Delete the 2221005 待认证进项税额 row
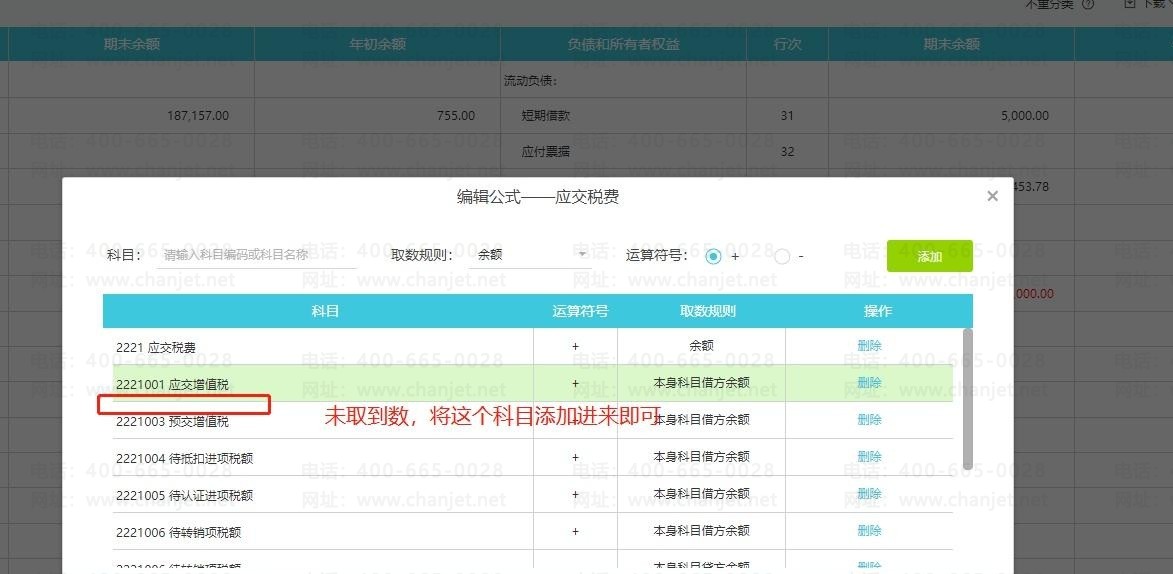The image size is (1173, 574). 869,493
